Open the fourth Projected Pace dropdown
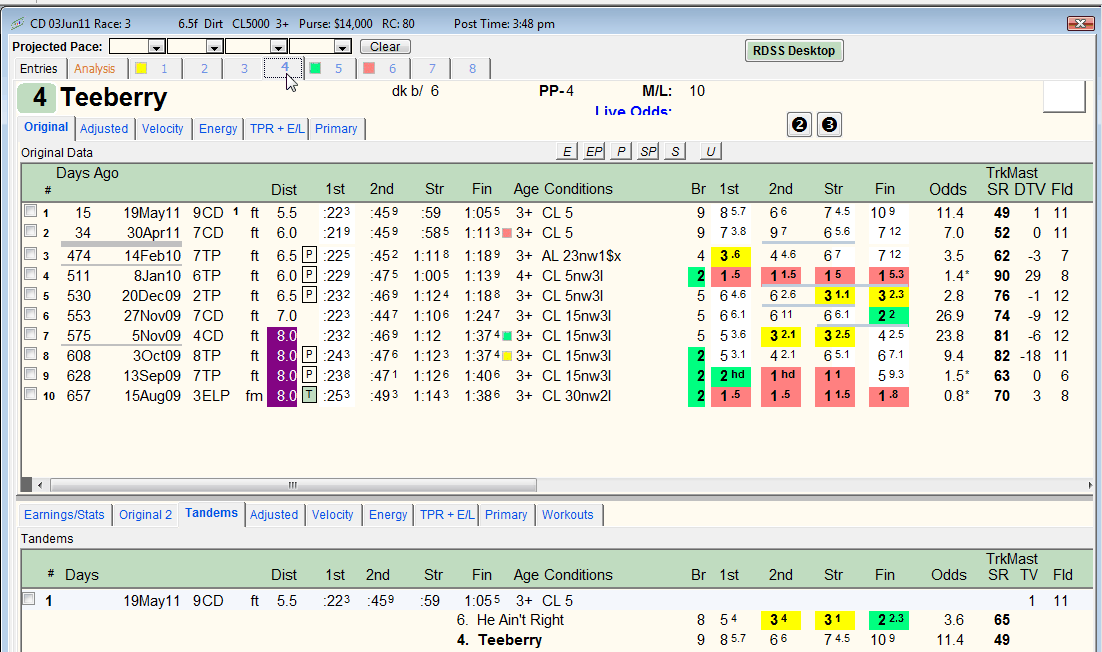Image resolution: width=1102 pixels, height=652 pixels. click(342, 46)
